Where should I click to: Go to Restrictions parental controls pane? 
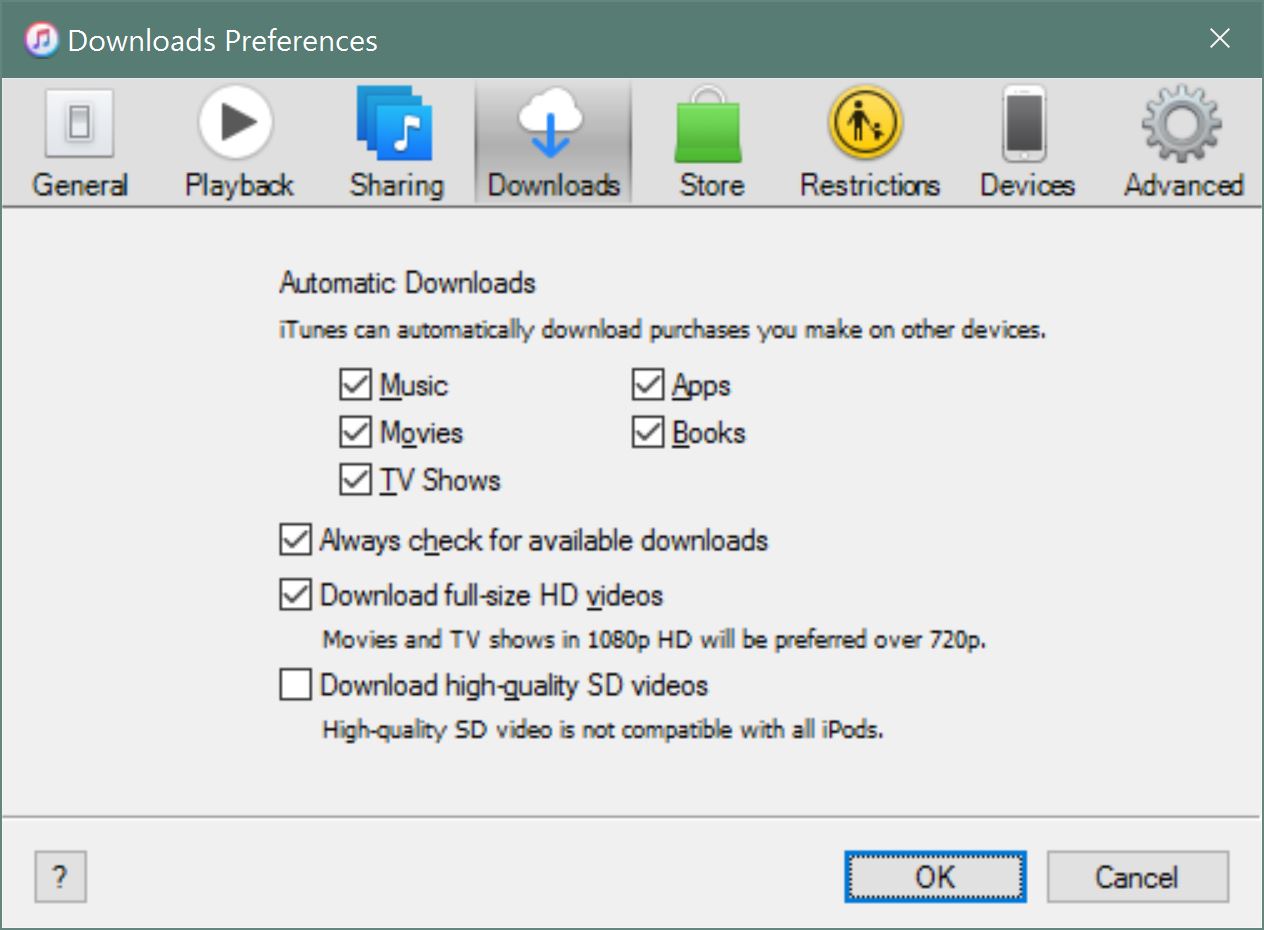(869, 142)
